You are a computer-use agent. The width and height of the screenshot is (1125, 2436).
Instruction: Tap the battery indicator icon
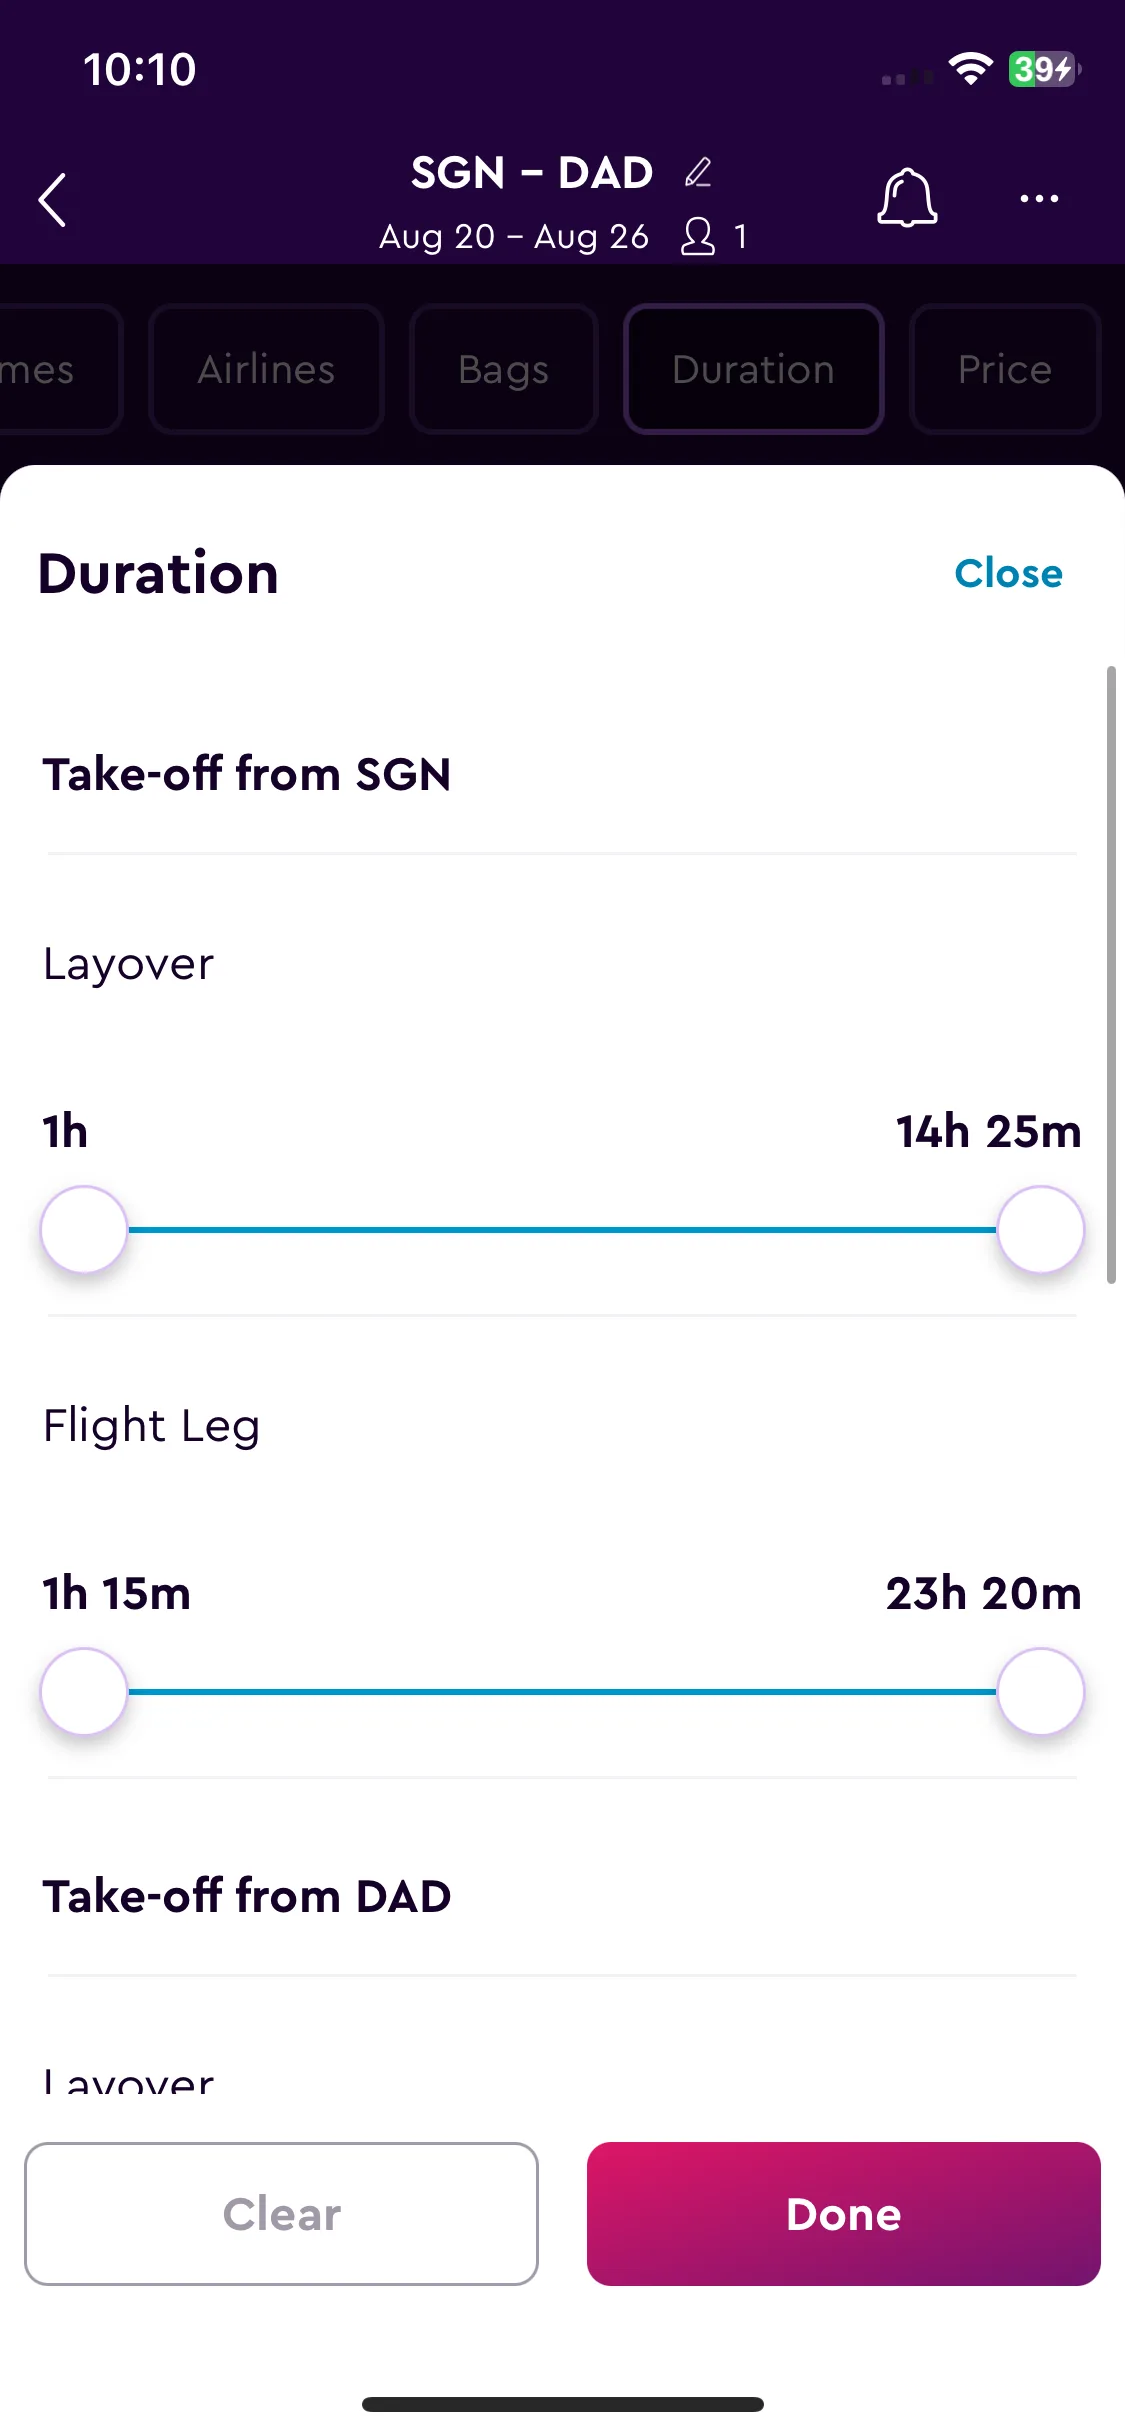[x=1044, y=69]
